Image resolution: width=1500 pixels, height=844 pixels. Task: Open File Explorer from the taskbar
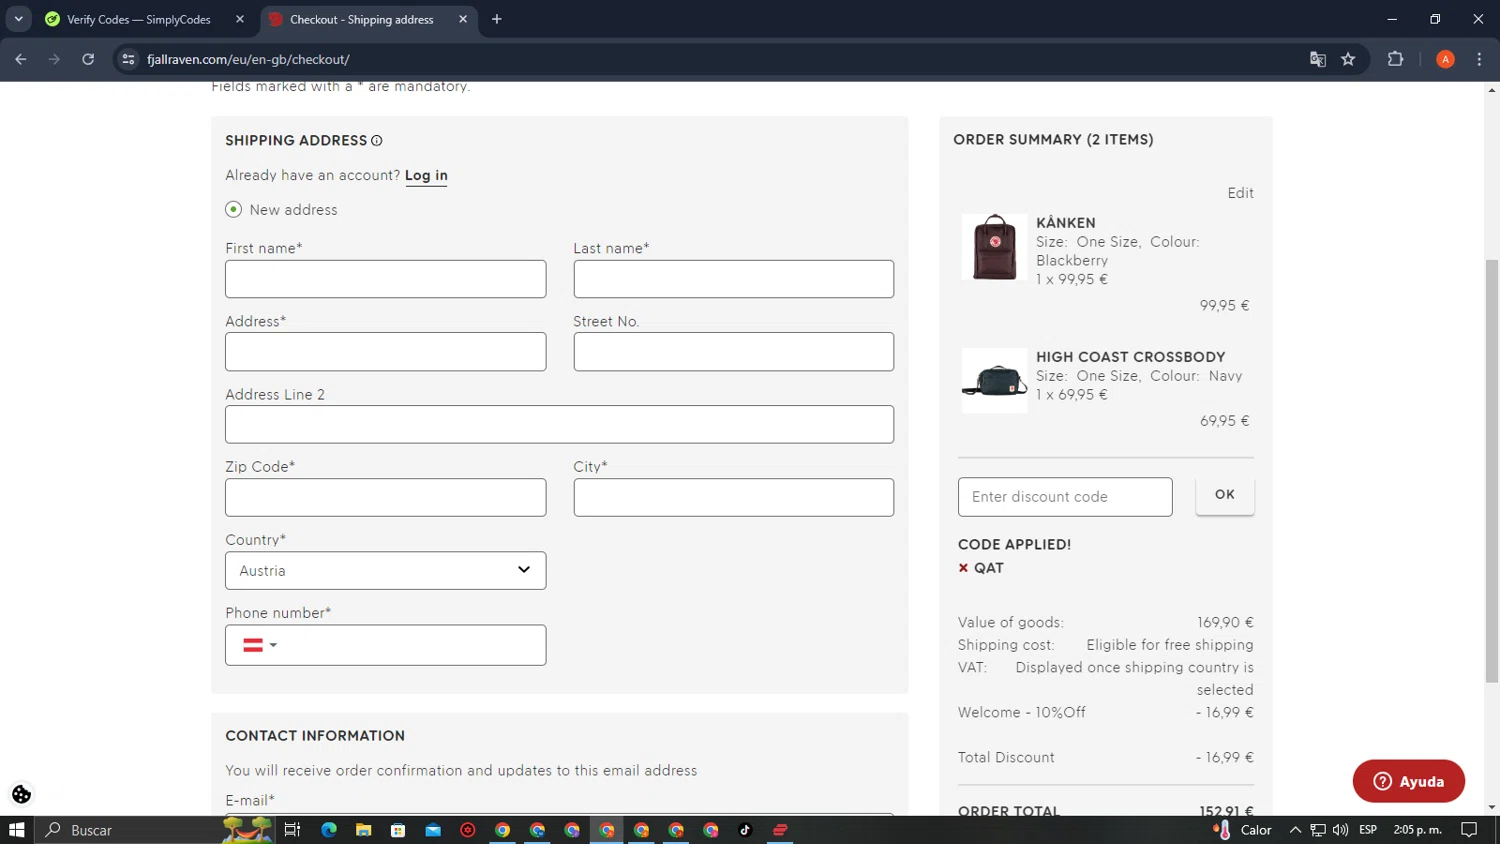coord(364,830)
